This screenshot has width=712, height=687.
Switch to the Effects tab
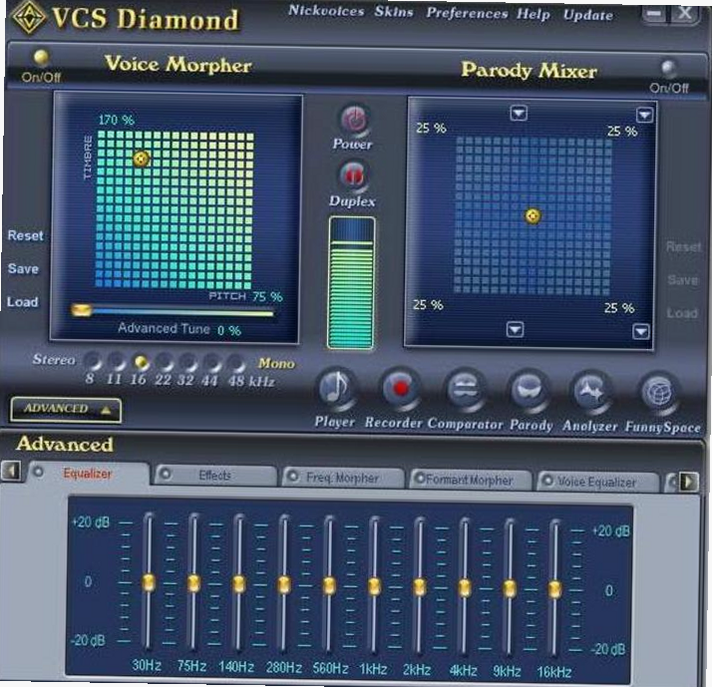pyautogui.click(x=216, y=475)
